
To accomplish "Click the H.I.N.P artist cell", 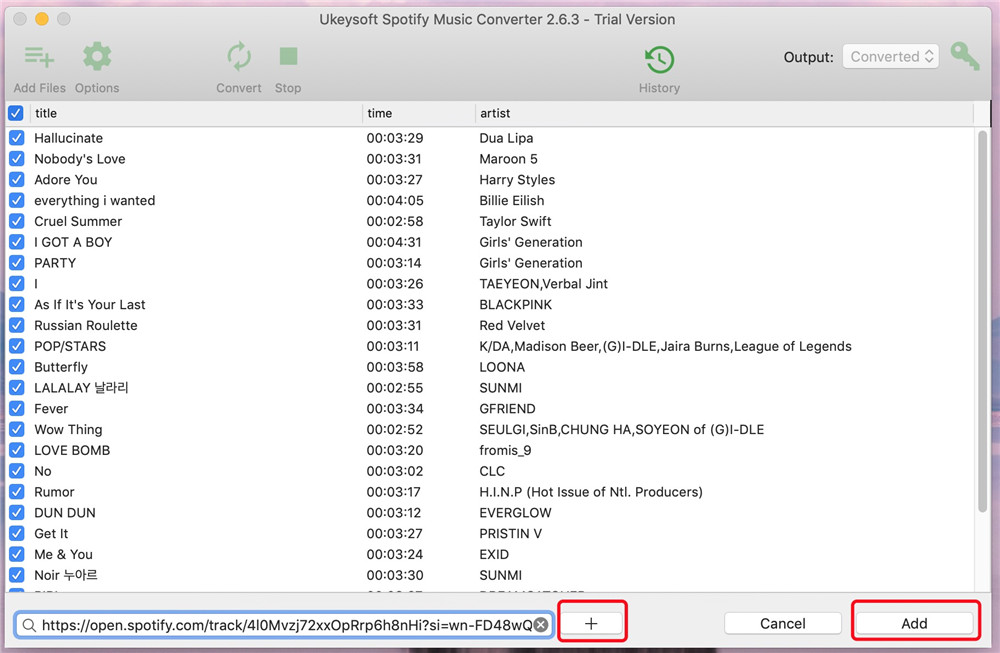I will point(591,492).
